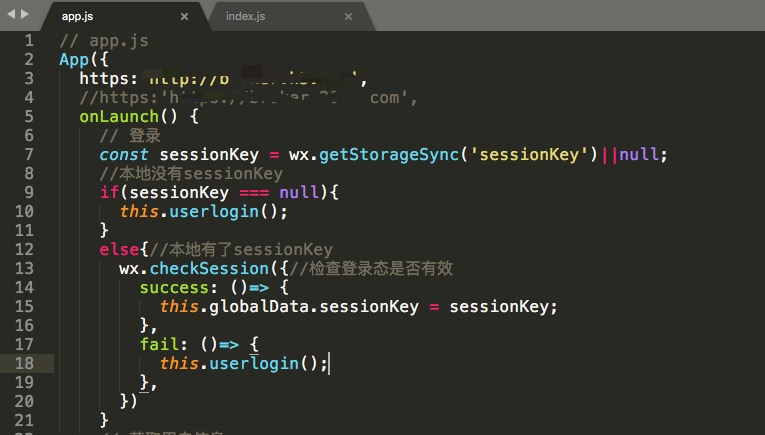Click '===' operator on line 9
The width and height of the screenshot is (765, 435).
click(254, 193)
